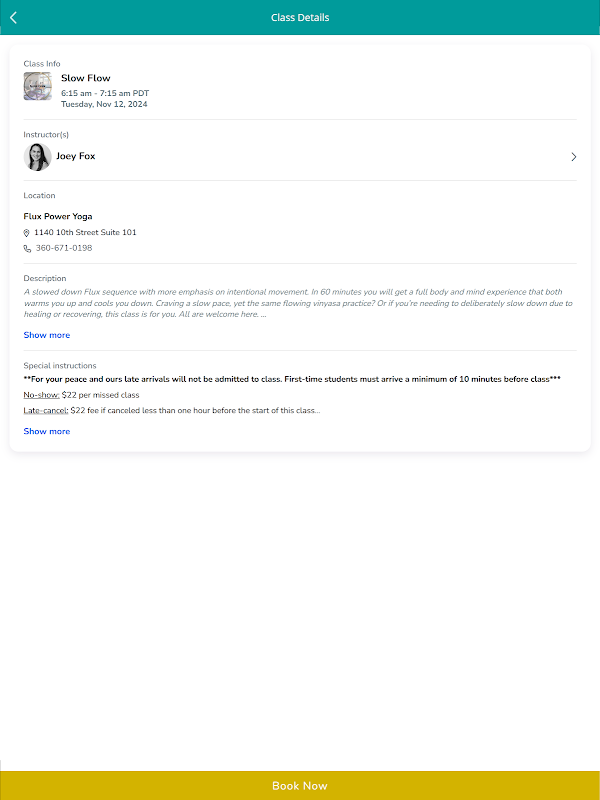
Task: Click the Flux Power Yoga location name
Action: (x=58, y=216)
